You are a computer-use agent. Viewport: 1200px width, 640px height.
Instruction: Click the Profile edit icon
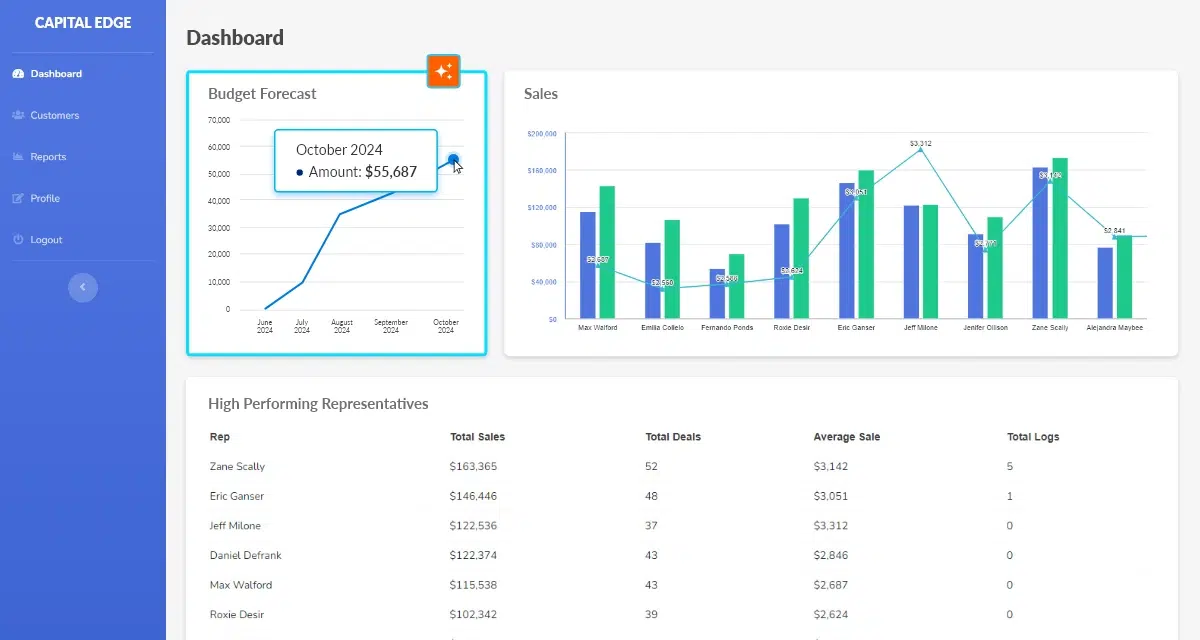pos(18,199)
